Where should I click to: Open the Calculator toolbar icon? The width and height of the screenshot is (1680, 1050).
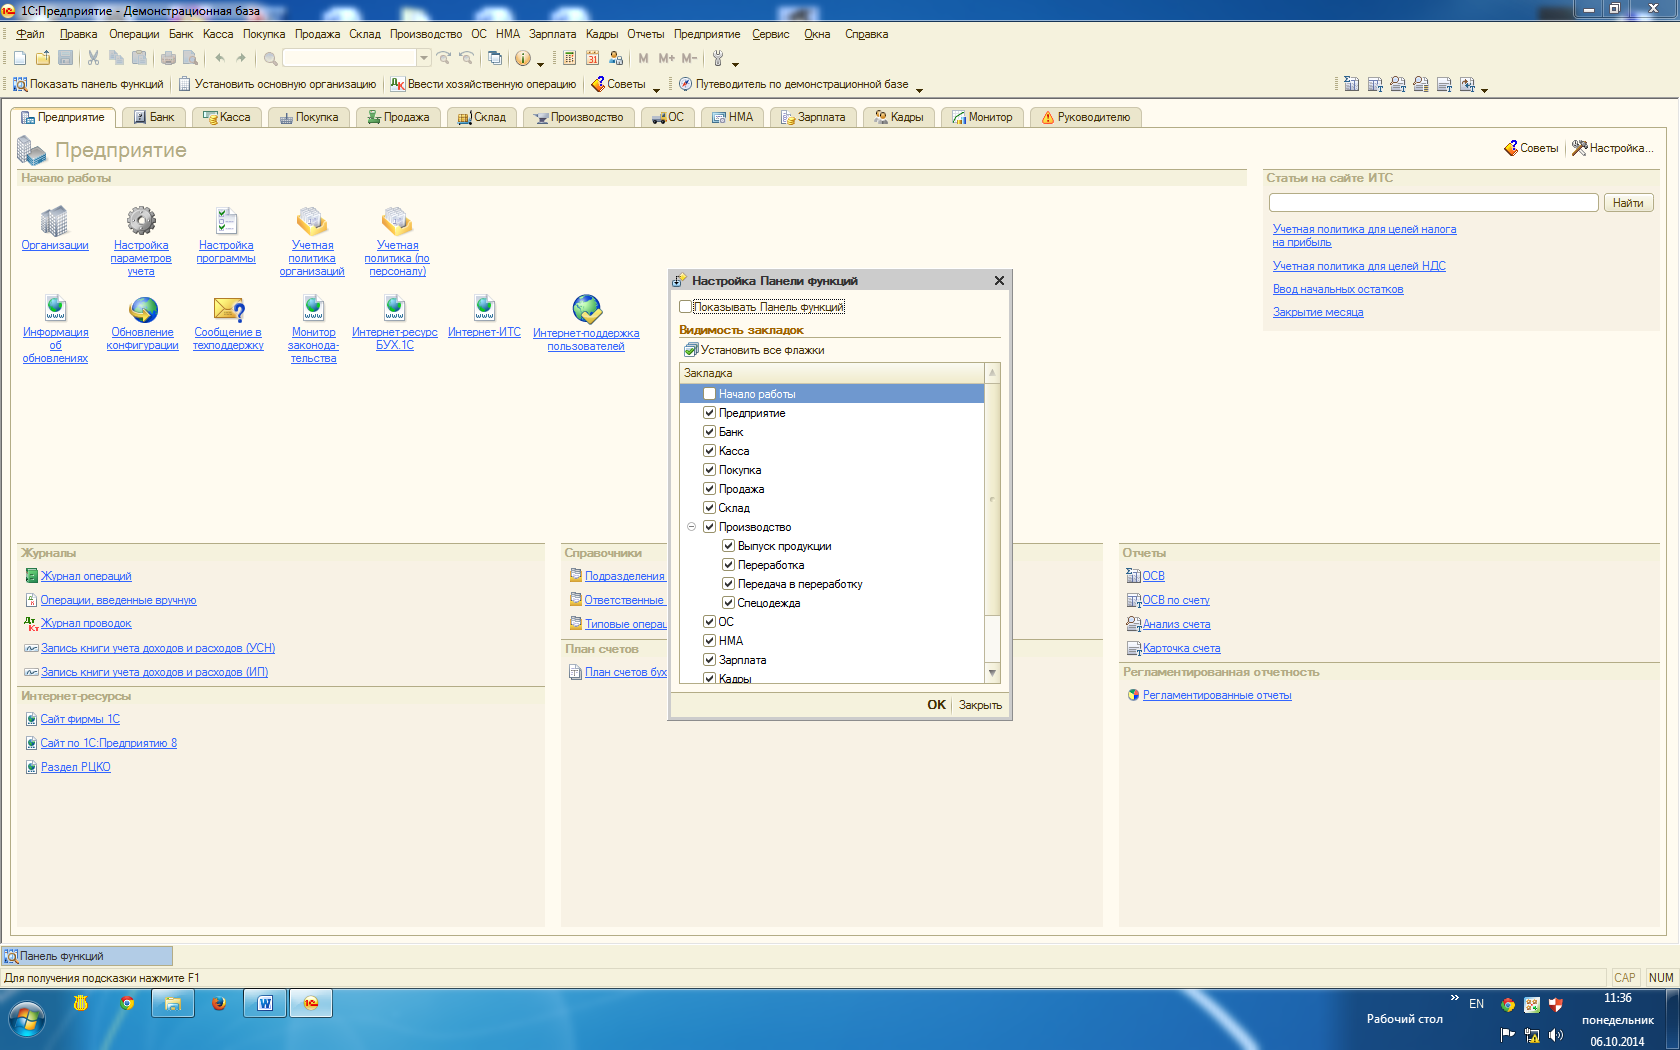point(569,58)
